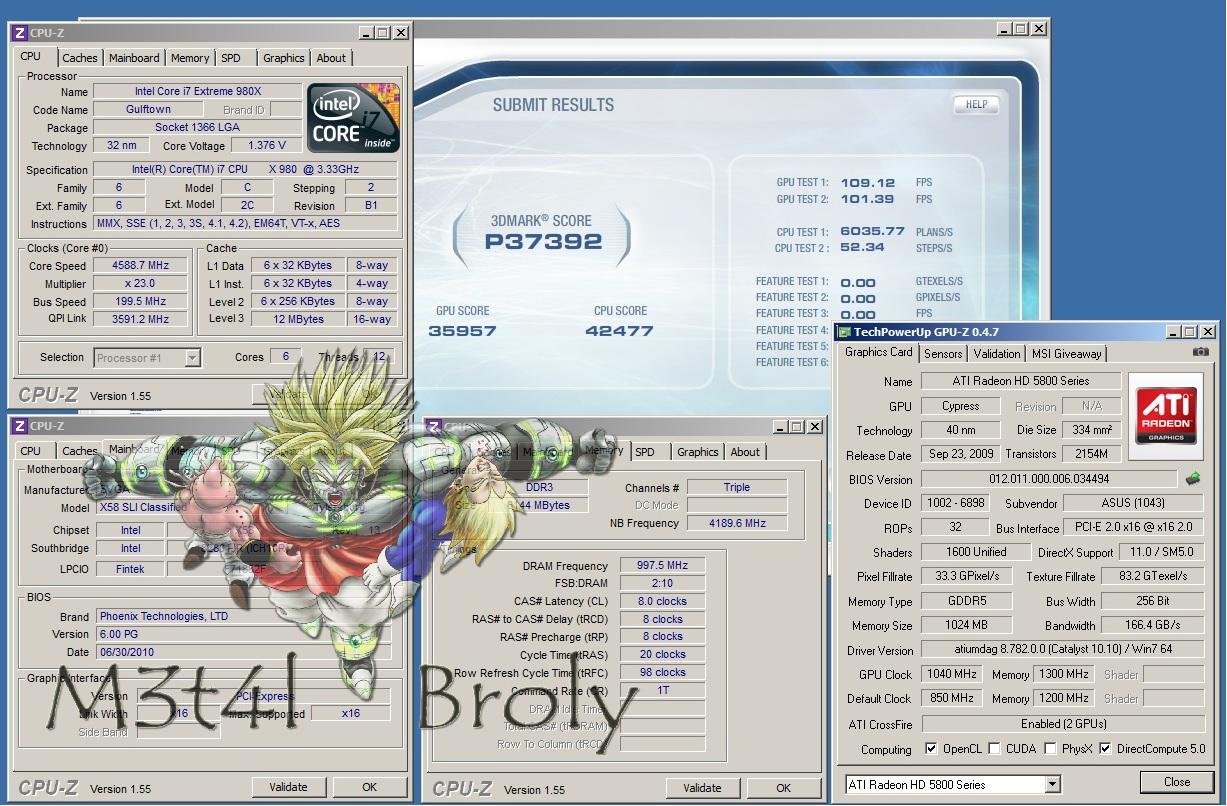Open the Mainboard tab in top CPU-Z window
The height and width of the screenshot is (806, 1227).
134,58
